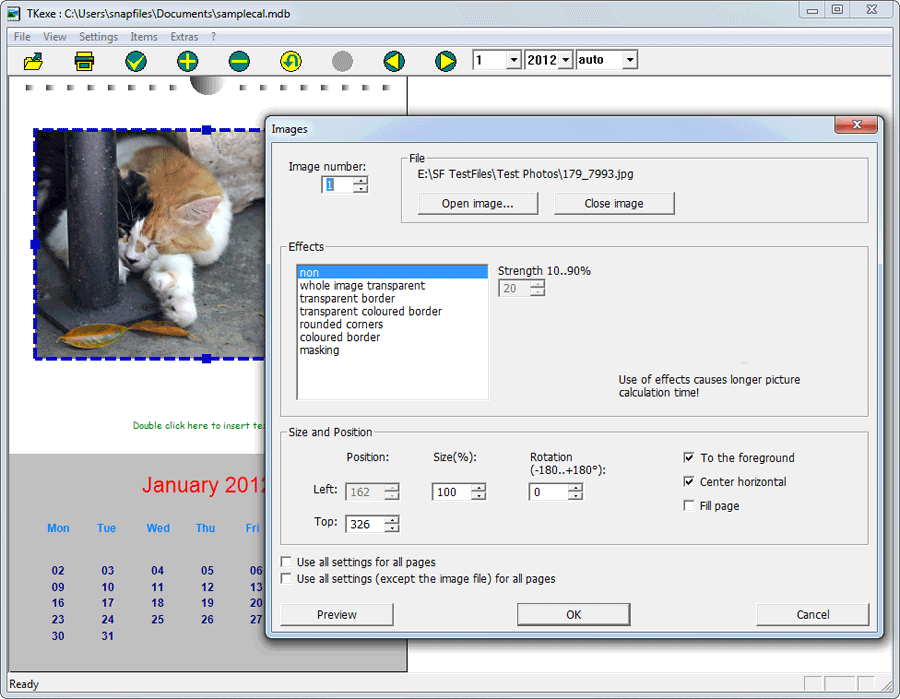The image size is (900, 699).
Task: Click the open folder toolbar icon
Action: 34,61
